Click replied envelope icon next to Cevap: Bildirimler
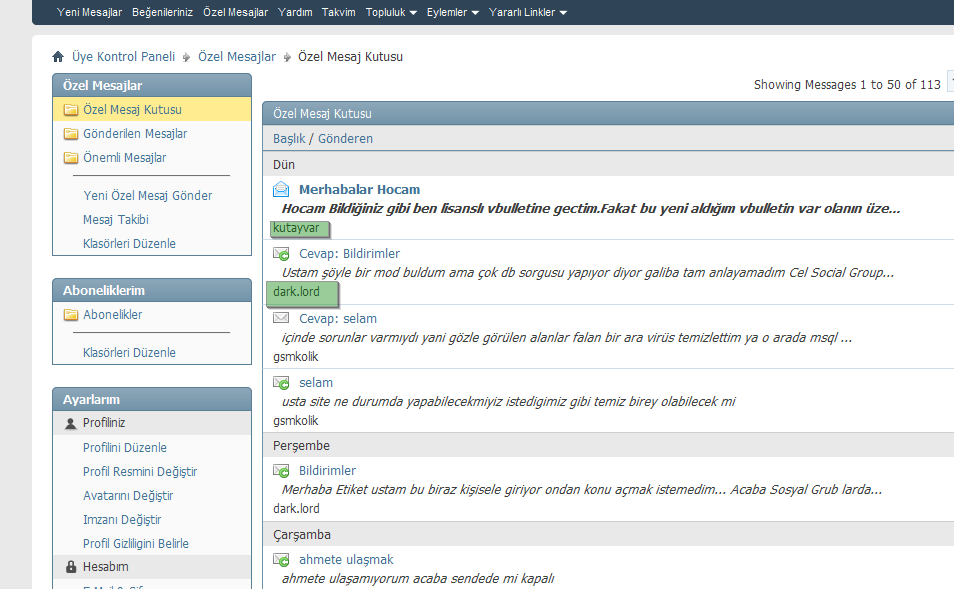Screen dimensions: 954x589 [281, 254]
